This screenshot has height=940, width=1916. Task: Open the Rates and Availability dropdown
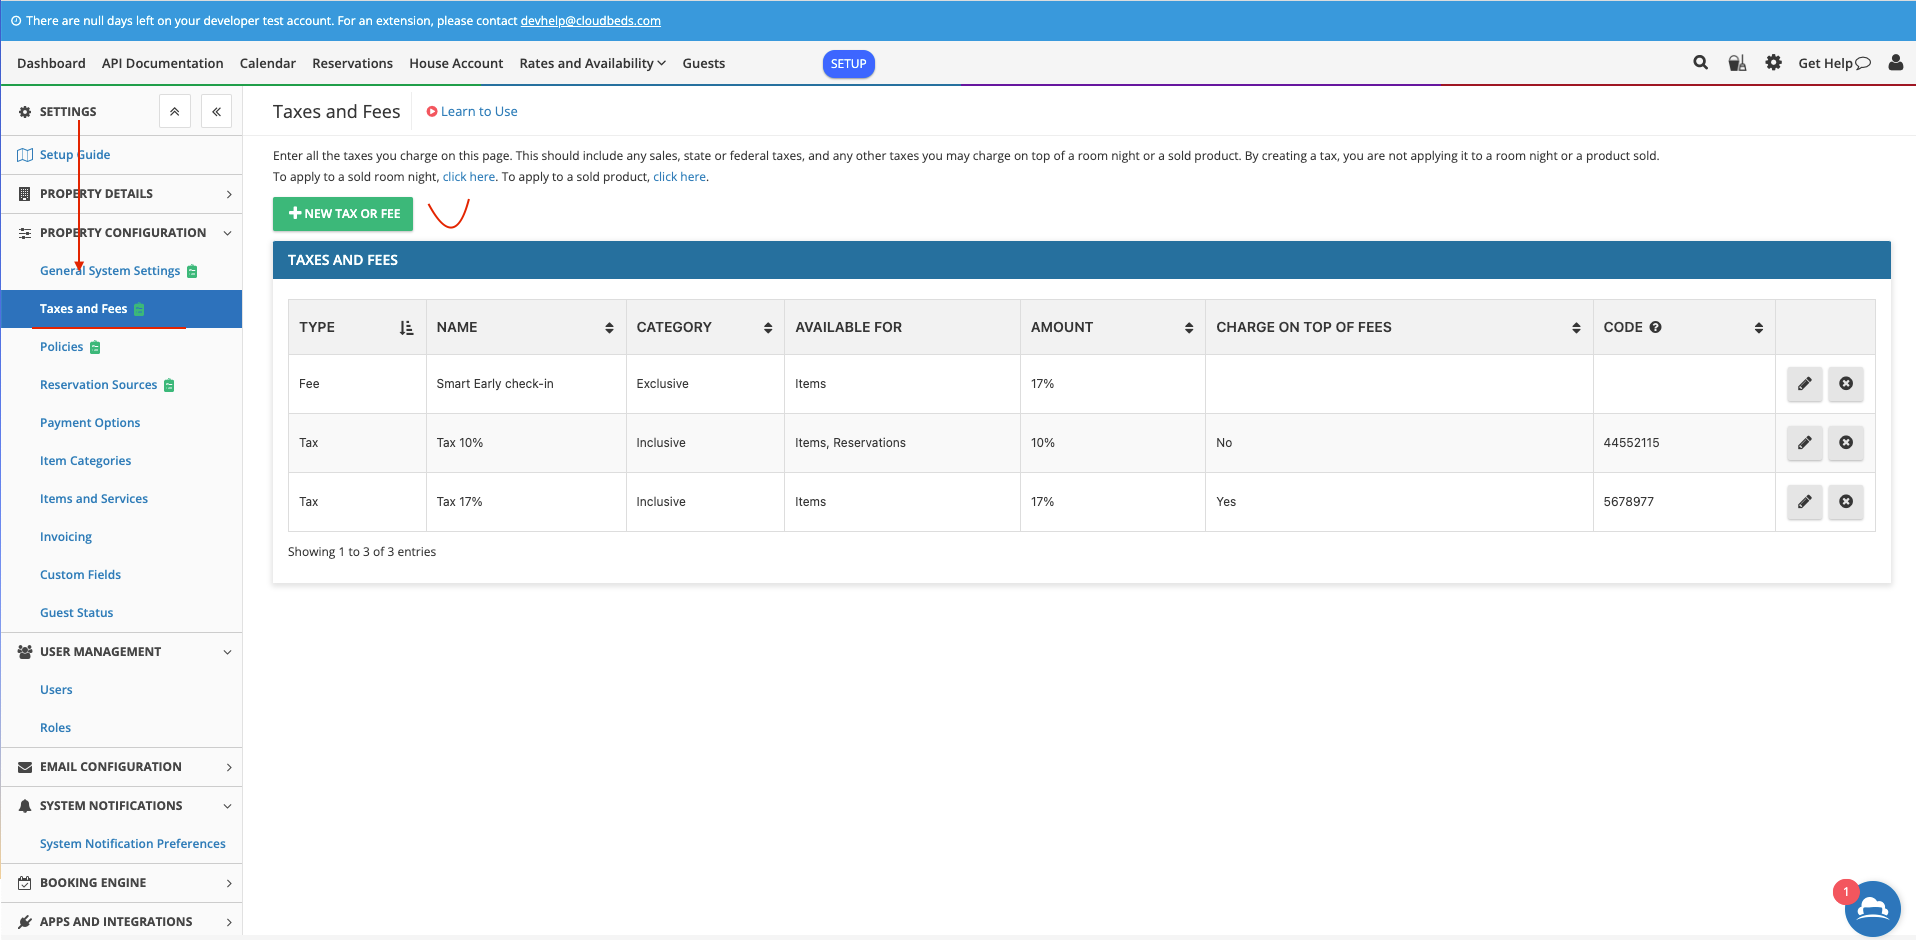point(591,63)
